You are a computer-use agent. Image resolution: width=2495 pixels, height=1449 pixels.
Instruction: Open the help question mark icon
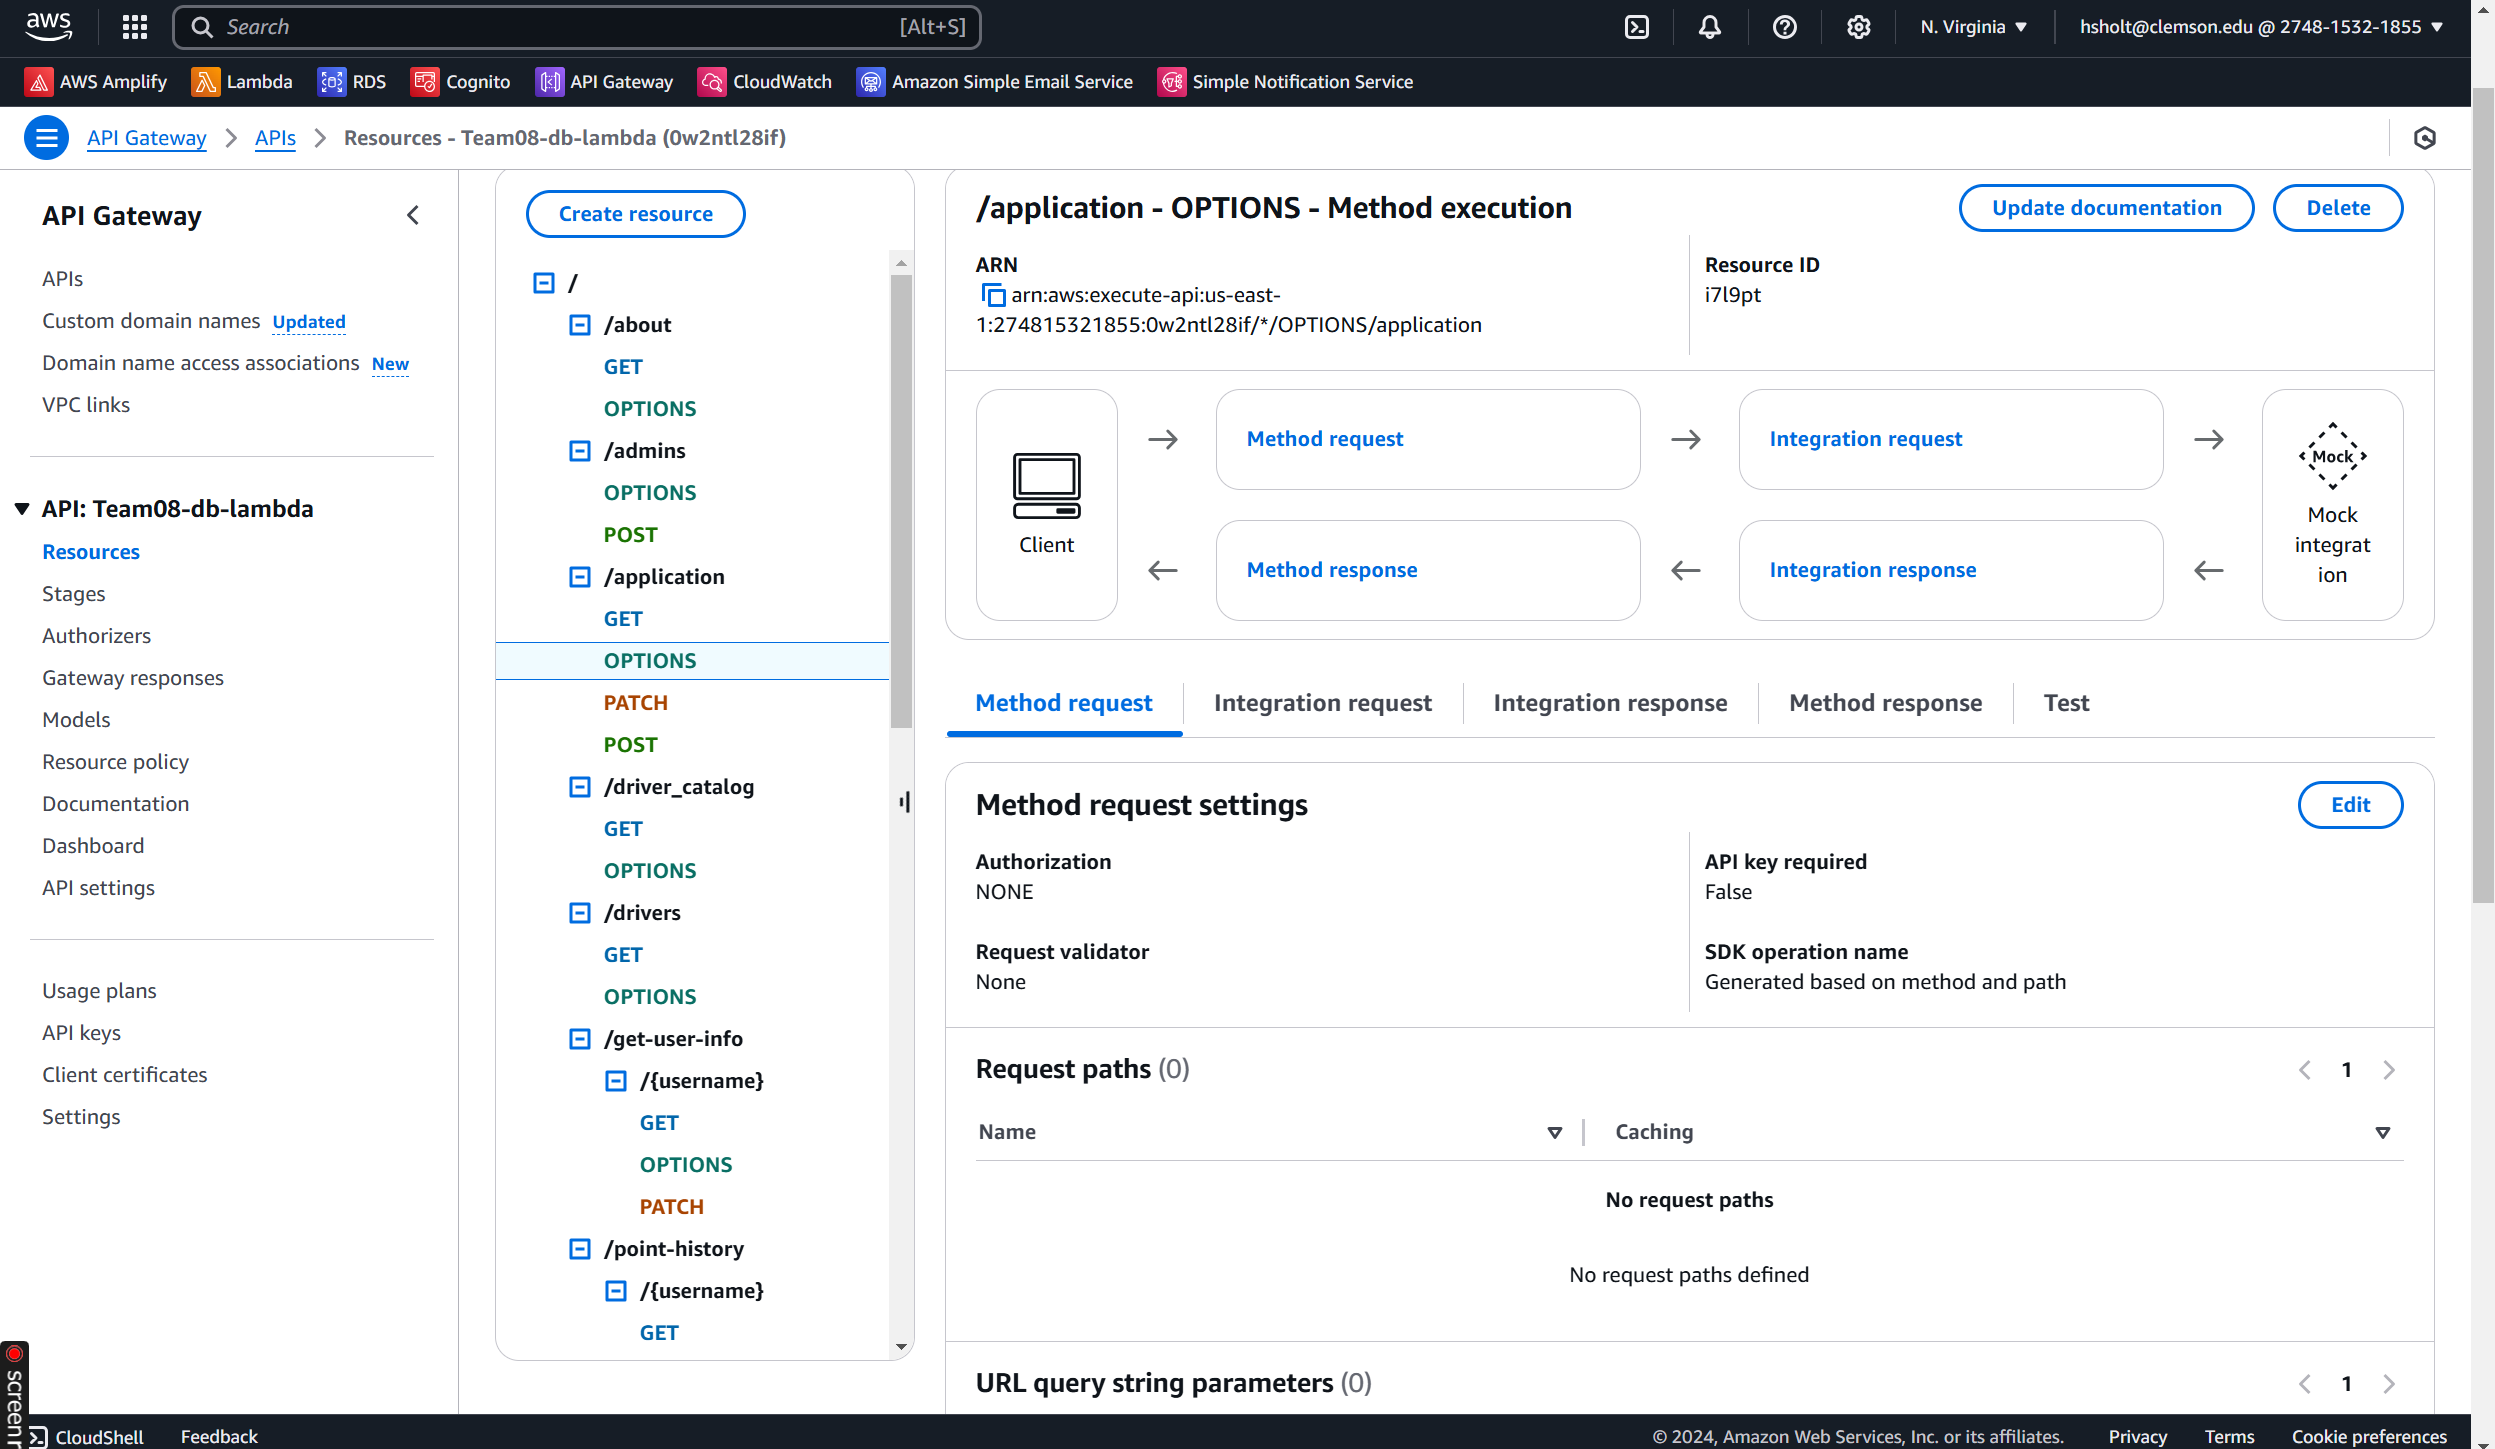click(1784, 27)
